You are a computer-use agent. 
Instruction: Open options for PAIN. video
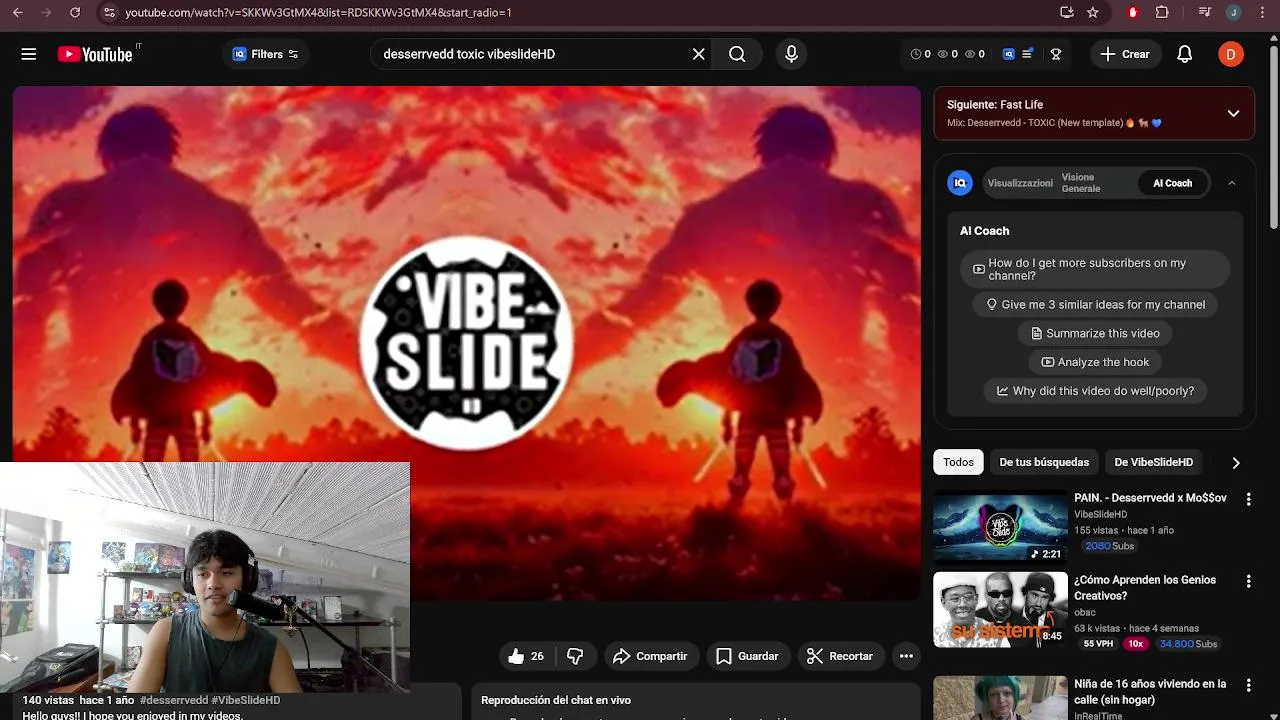pos(1248,499)
